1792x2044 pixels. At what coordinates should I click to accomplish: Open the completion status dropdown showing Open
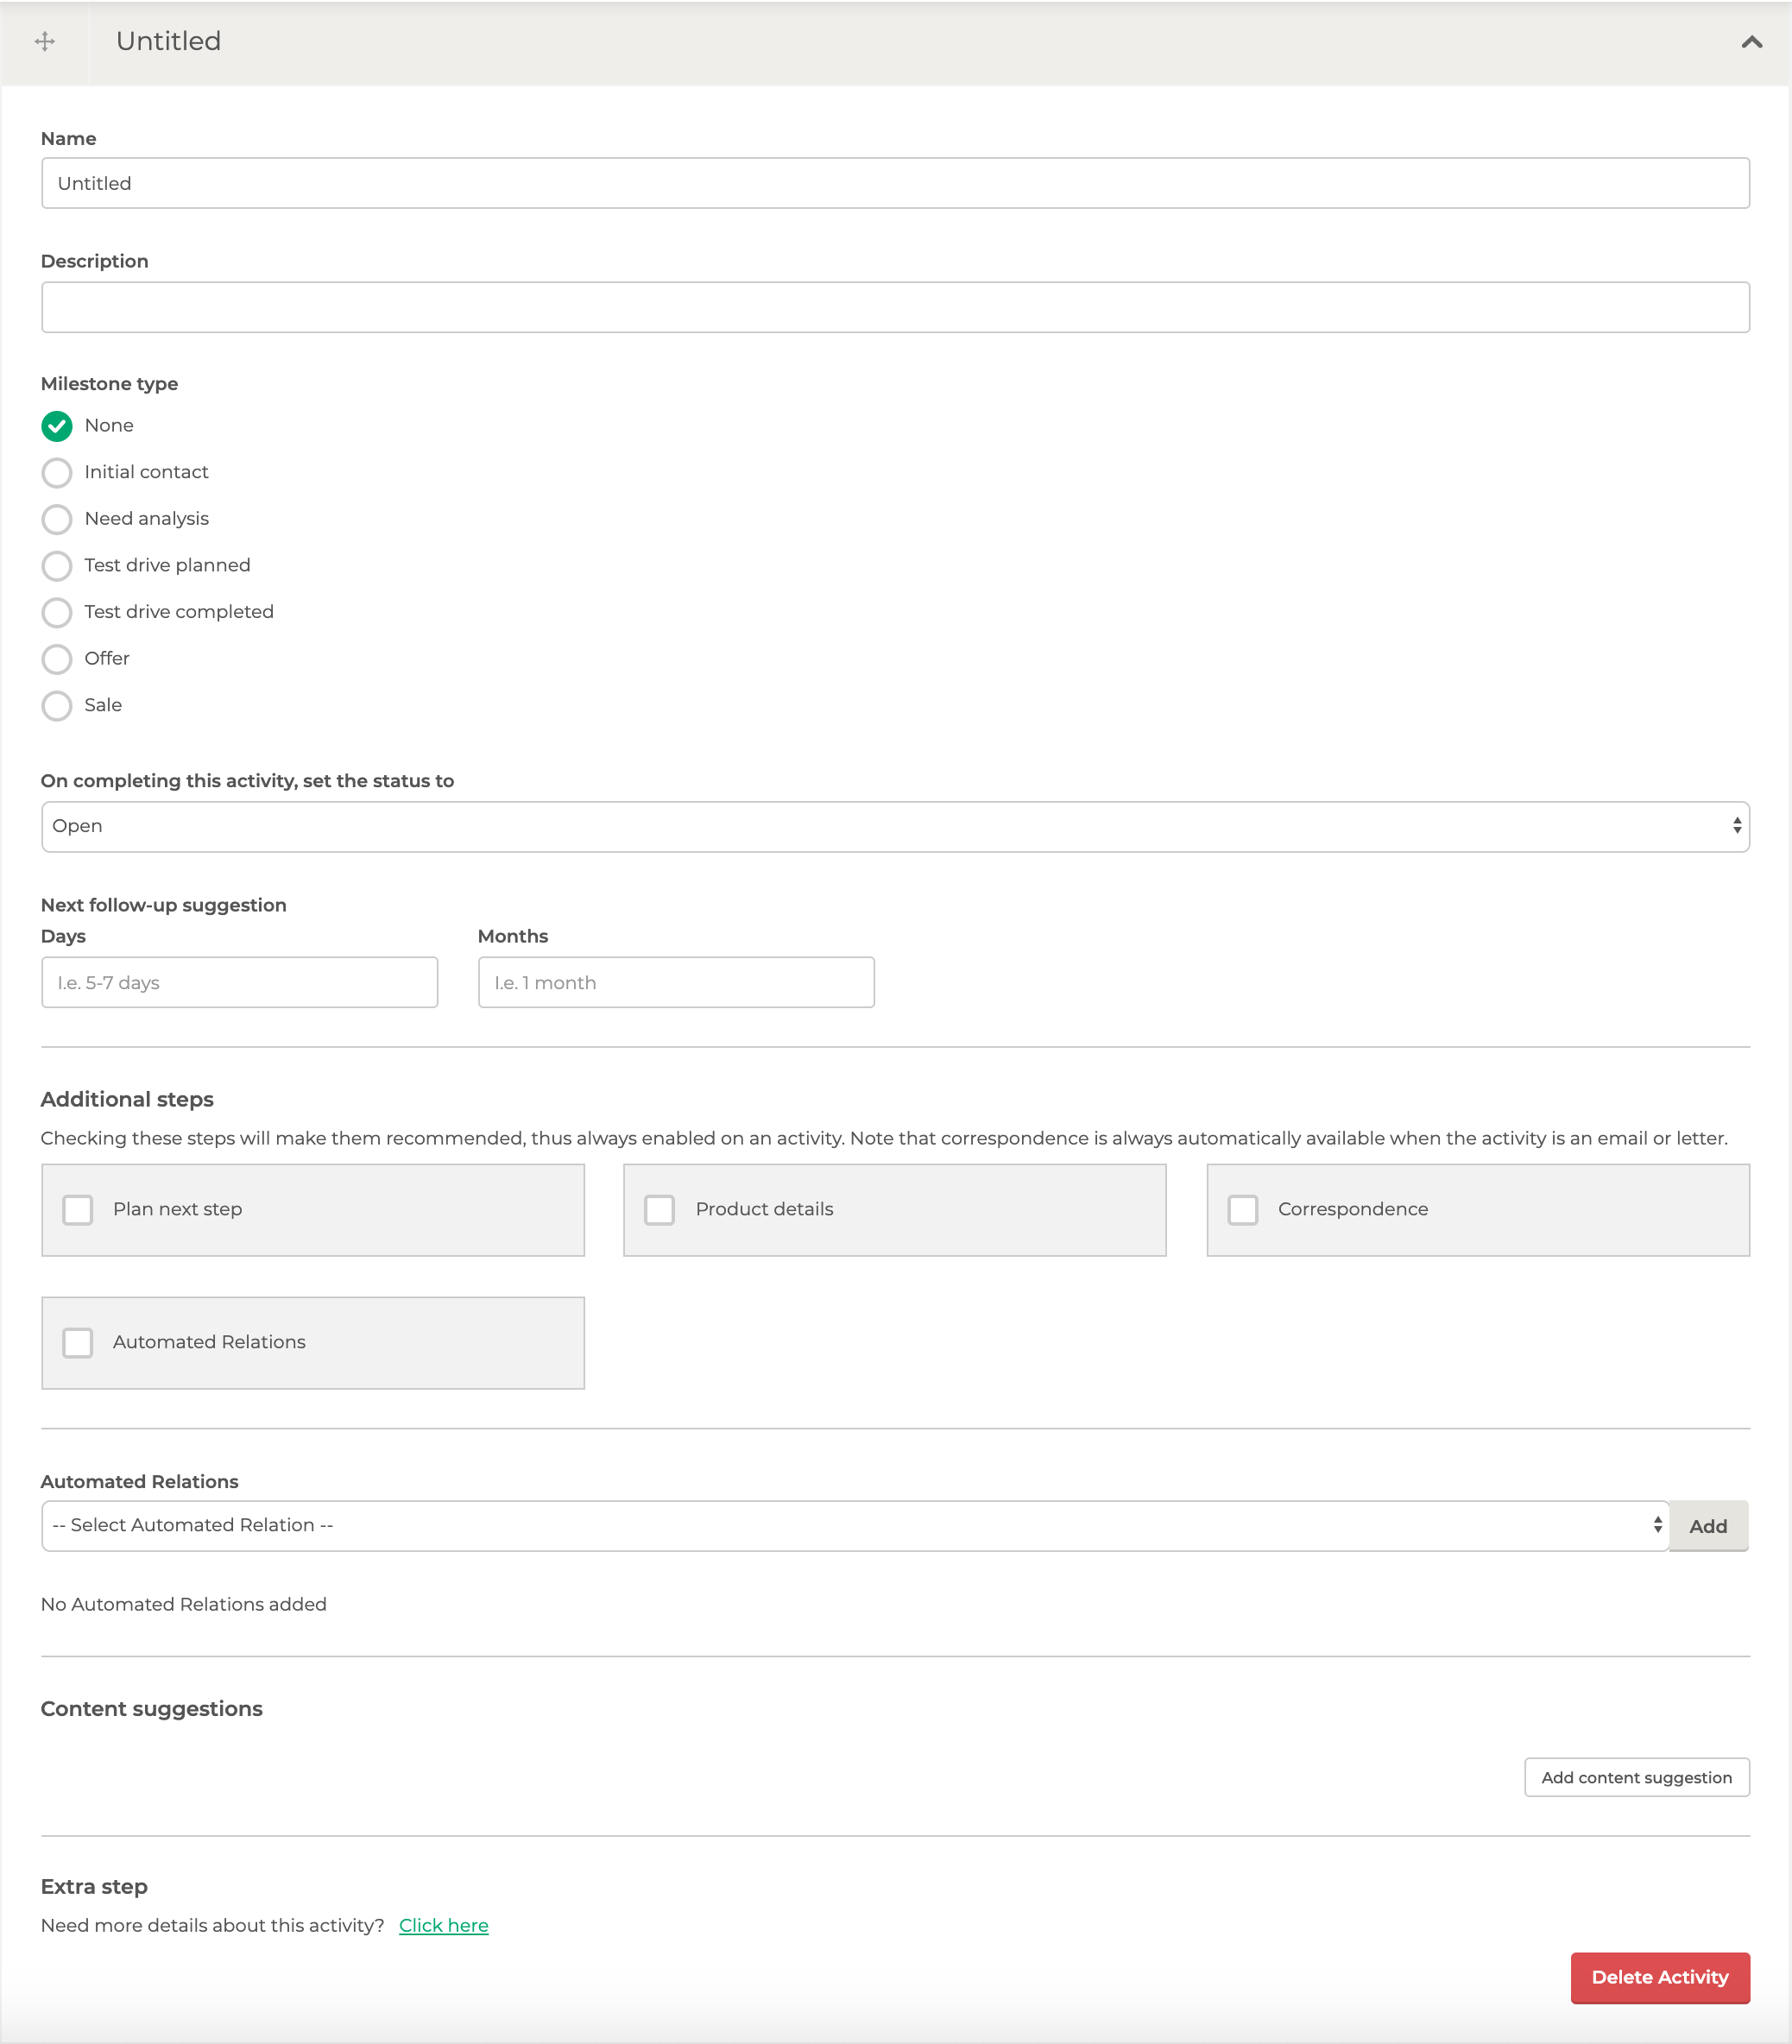895,826
